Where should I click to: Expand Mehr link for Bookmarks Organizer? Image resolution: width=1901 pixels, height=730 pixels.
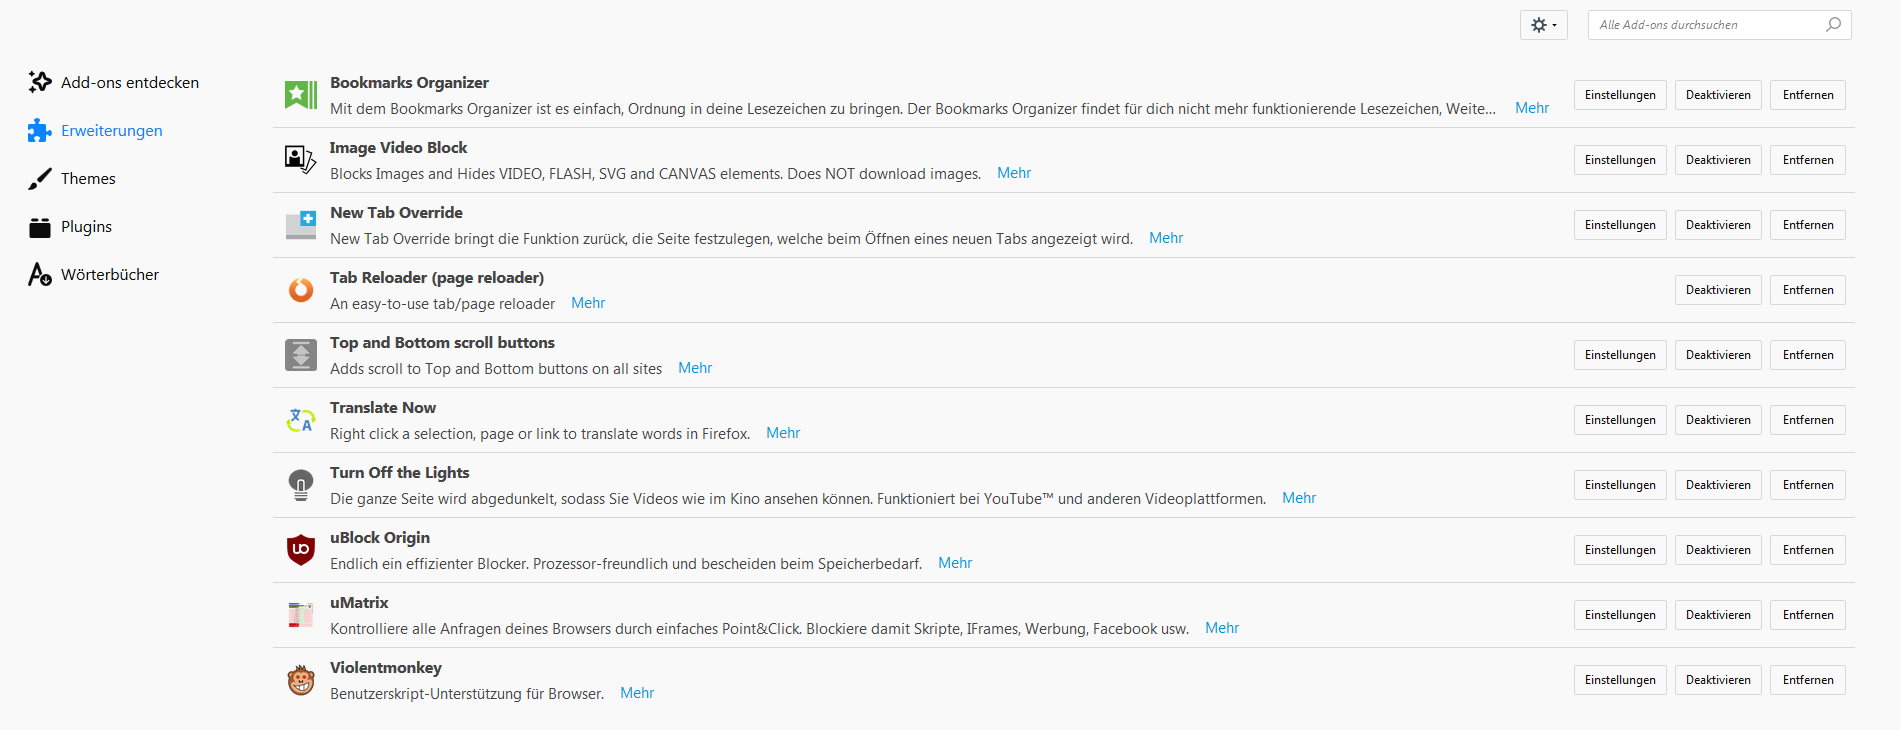pyautogui.click(x=1531, y=108)
